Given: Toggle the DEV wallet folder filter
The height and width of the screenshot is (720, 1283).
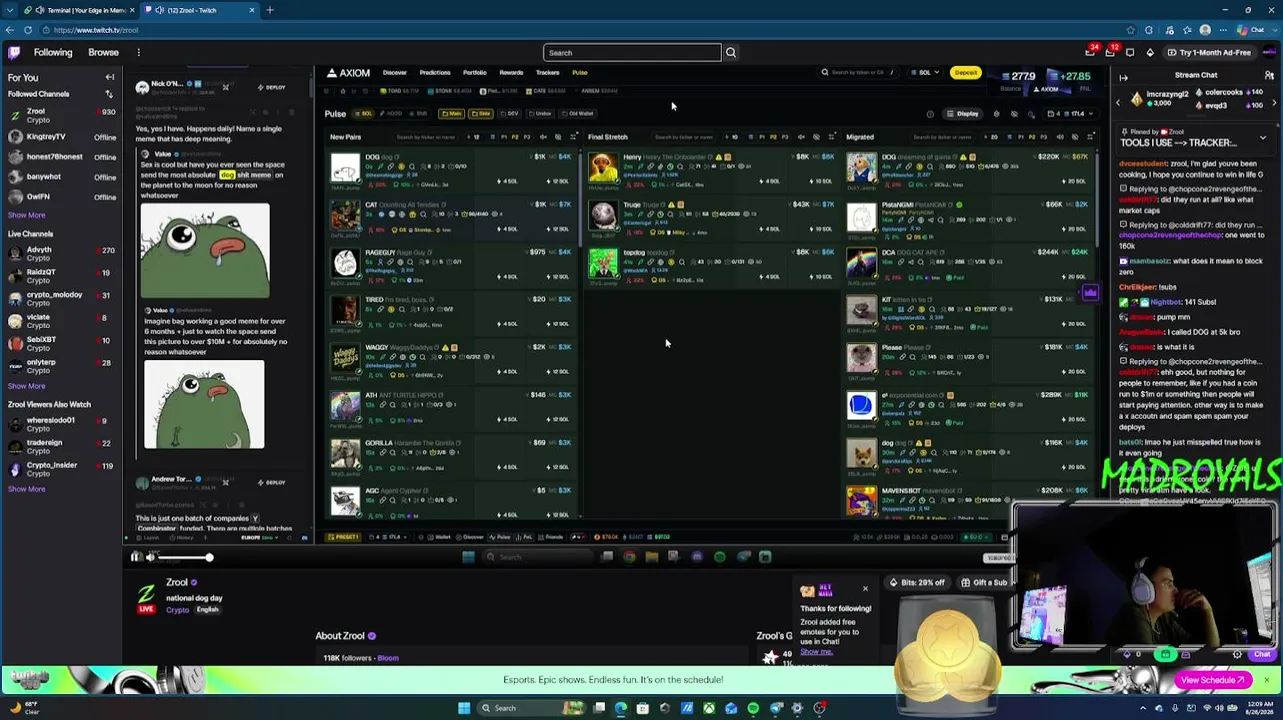Looking at the screenshot, I should click(x=510, y=114).
